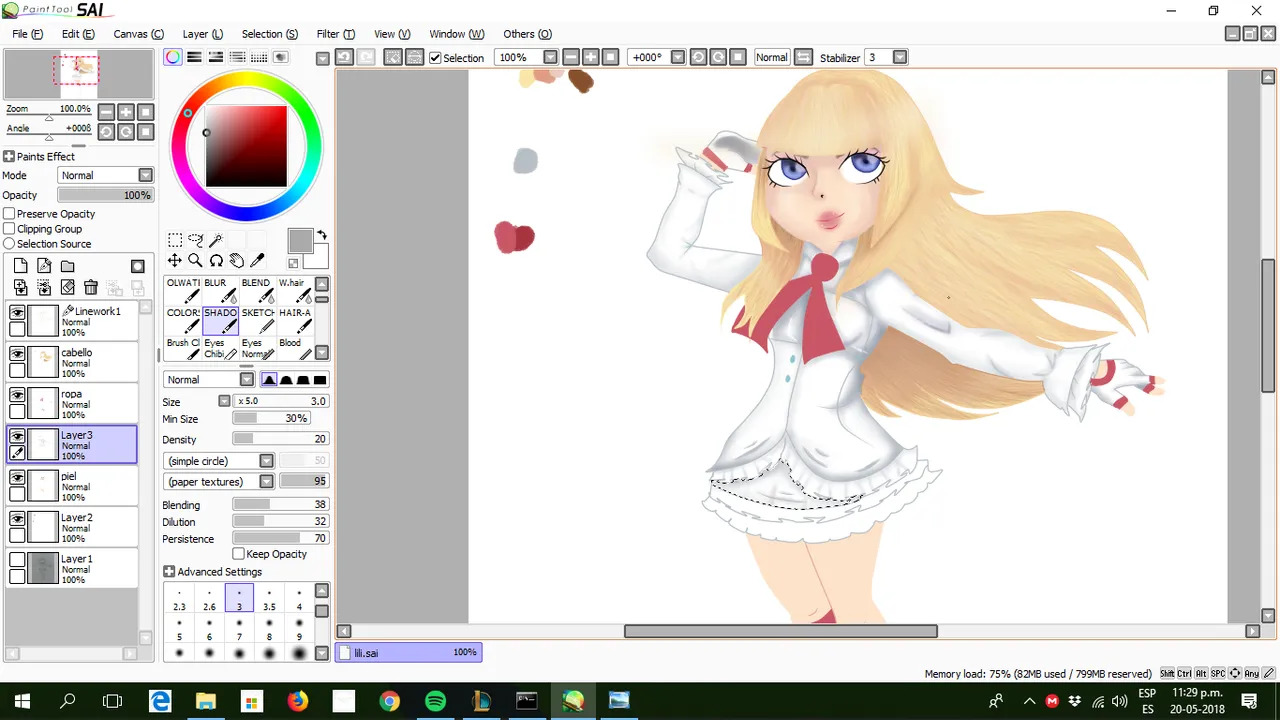This screenshot has width=1280, height=720.
Task: Flip canvas view horizontally in toolbar
Action: coord(803,58)
